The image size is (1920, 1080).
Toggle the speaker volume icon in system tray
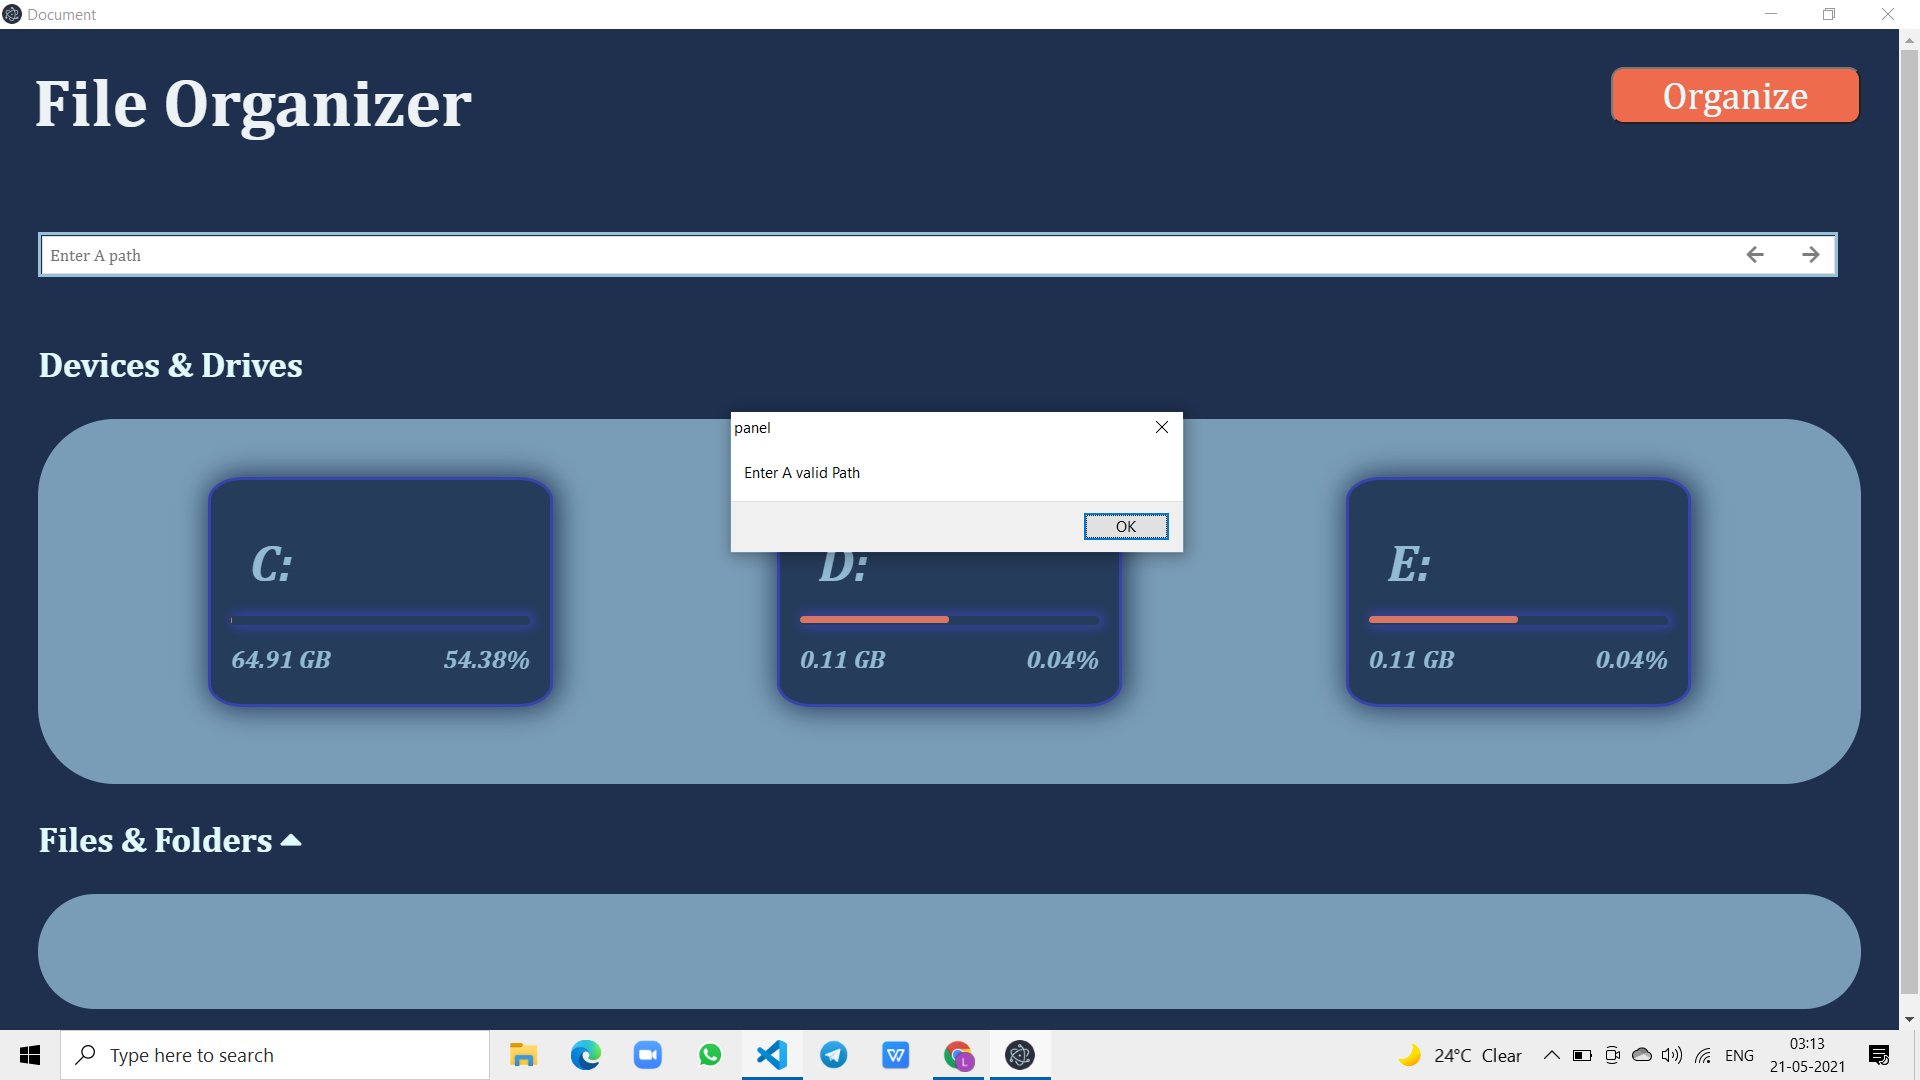click(x=1671, y=1055)
